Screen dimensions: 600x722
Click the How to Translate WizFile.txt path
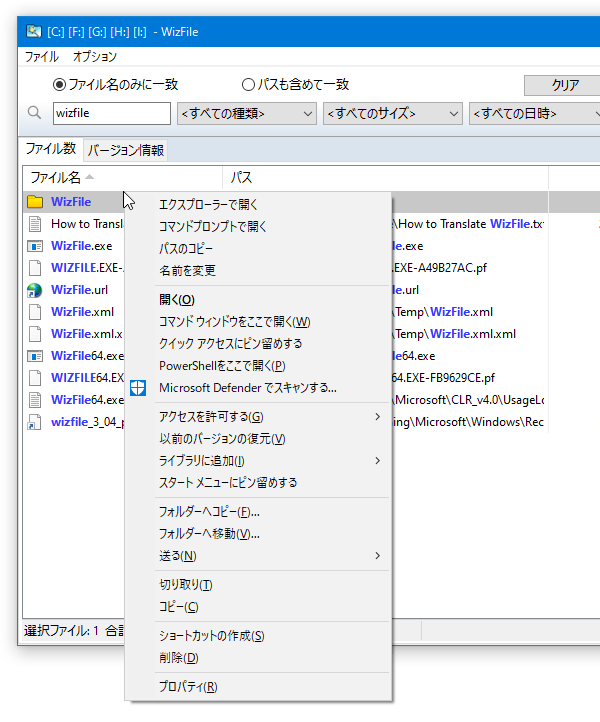468,224
